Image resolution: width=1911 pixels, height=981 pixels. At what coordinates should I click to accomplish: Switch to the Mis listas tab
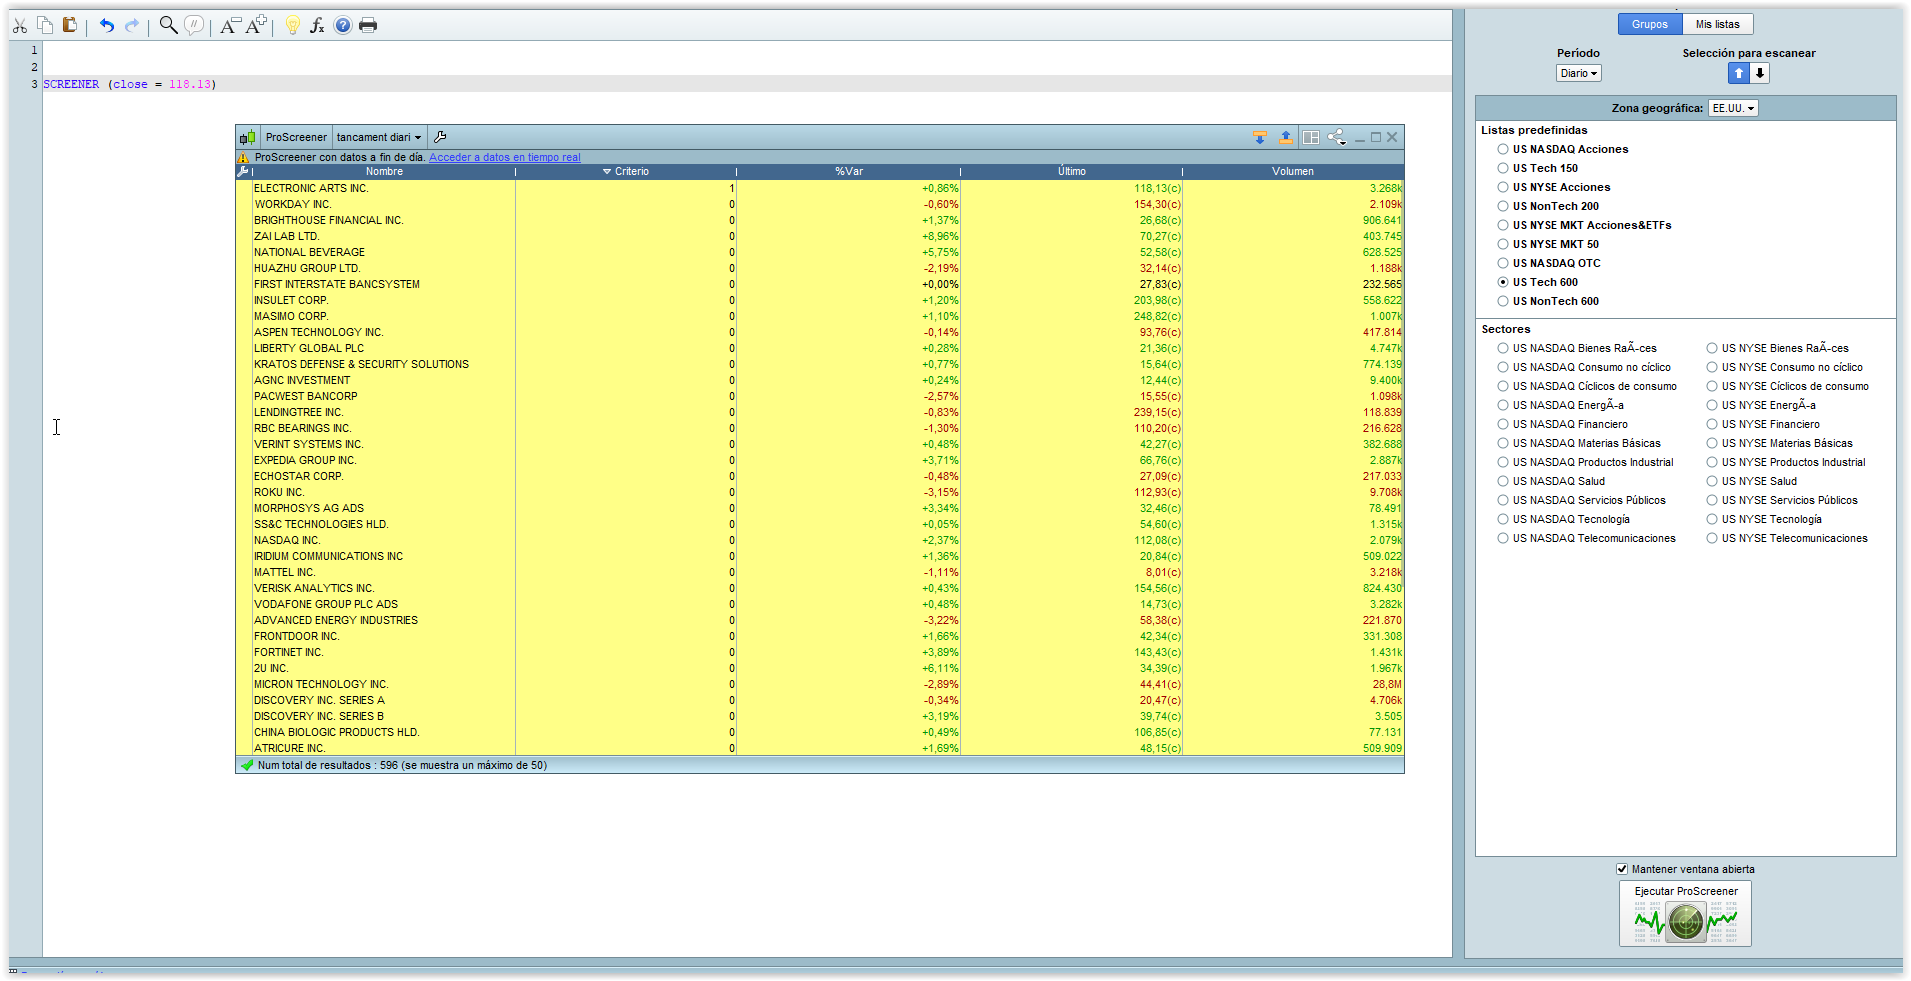coord(1718,24)
